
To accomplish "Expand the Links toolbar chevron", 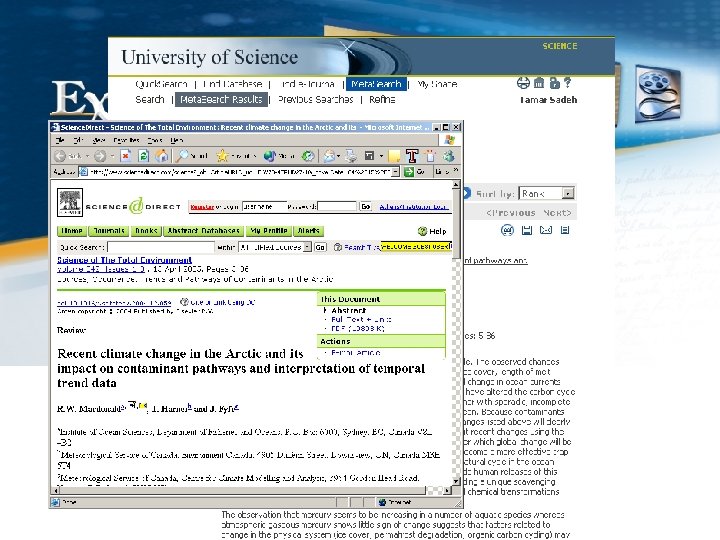I will click(x=456, y=170).
